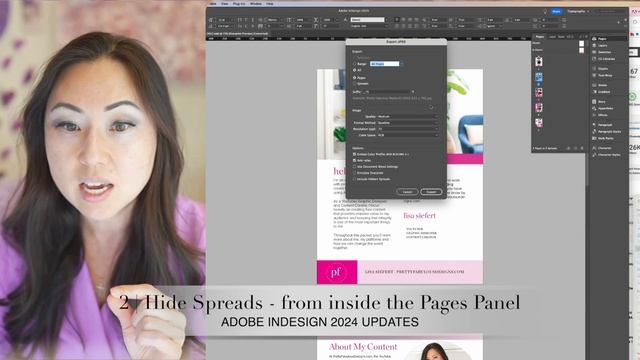Open the Format Method dropdown

click(x=407, y=123)
